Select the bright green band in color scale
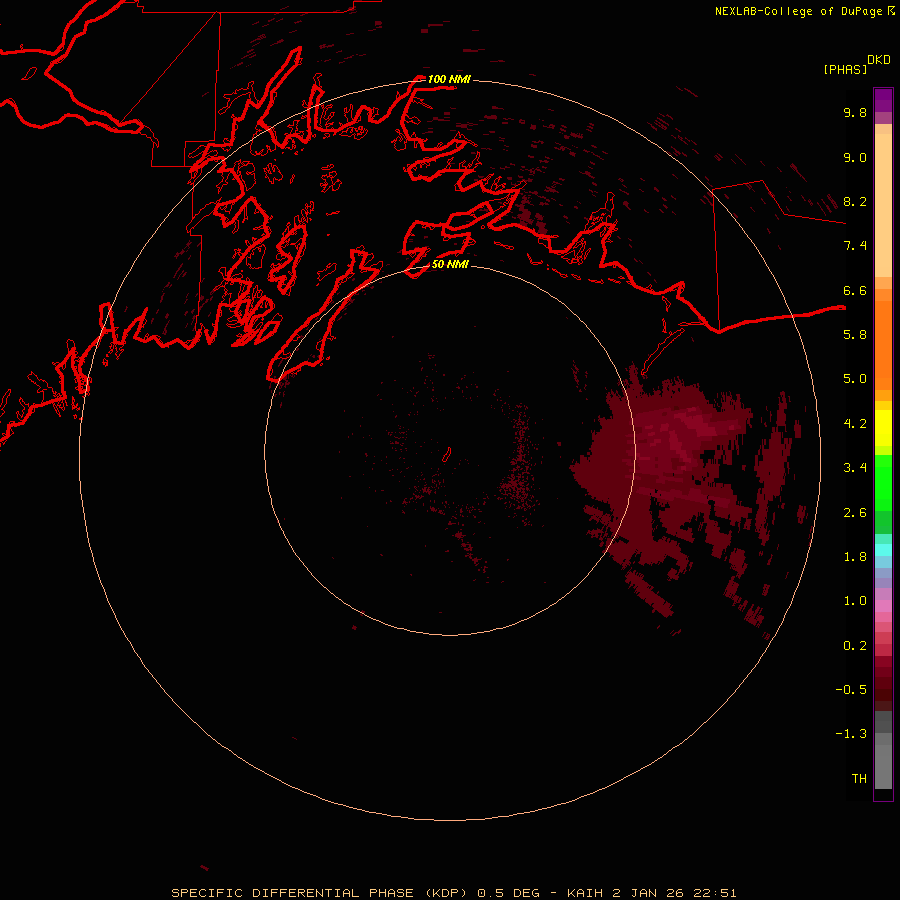Screen dimensions: 900x900 883,483
